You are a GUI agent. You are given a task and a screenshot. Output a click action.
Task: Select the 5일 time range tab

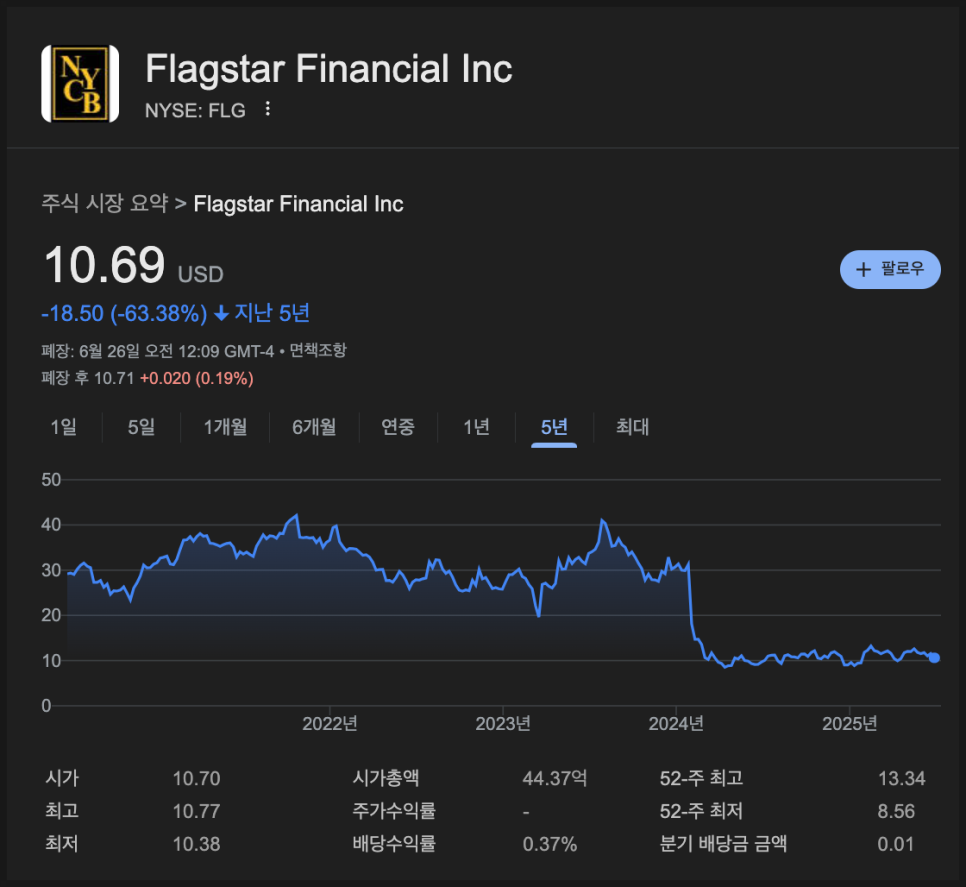[x=141, y=427]
